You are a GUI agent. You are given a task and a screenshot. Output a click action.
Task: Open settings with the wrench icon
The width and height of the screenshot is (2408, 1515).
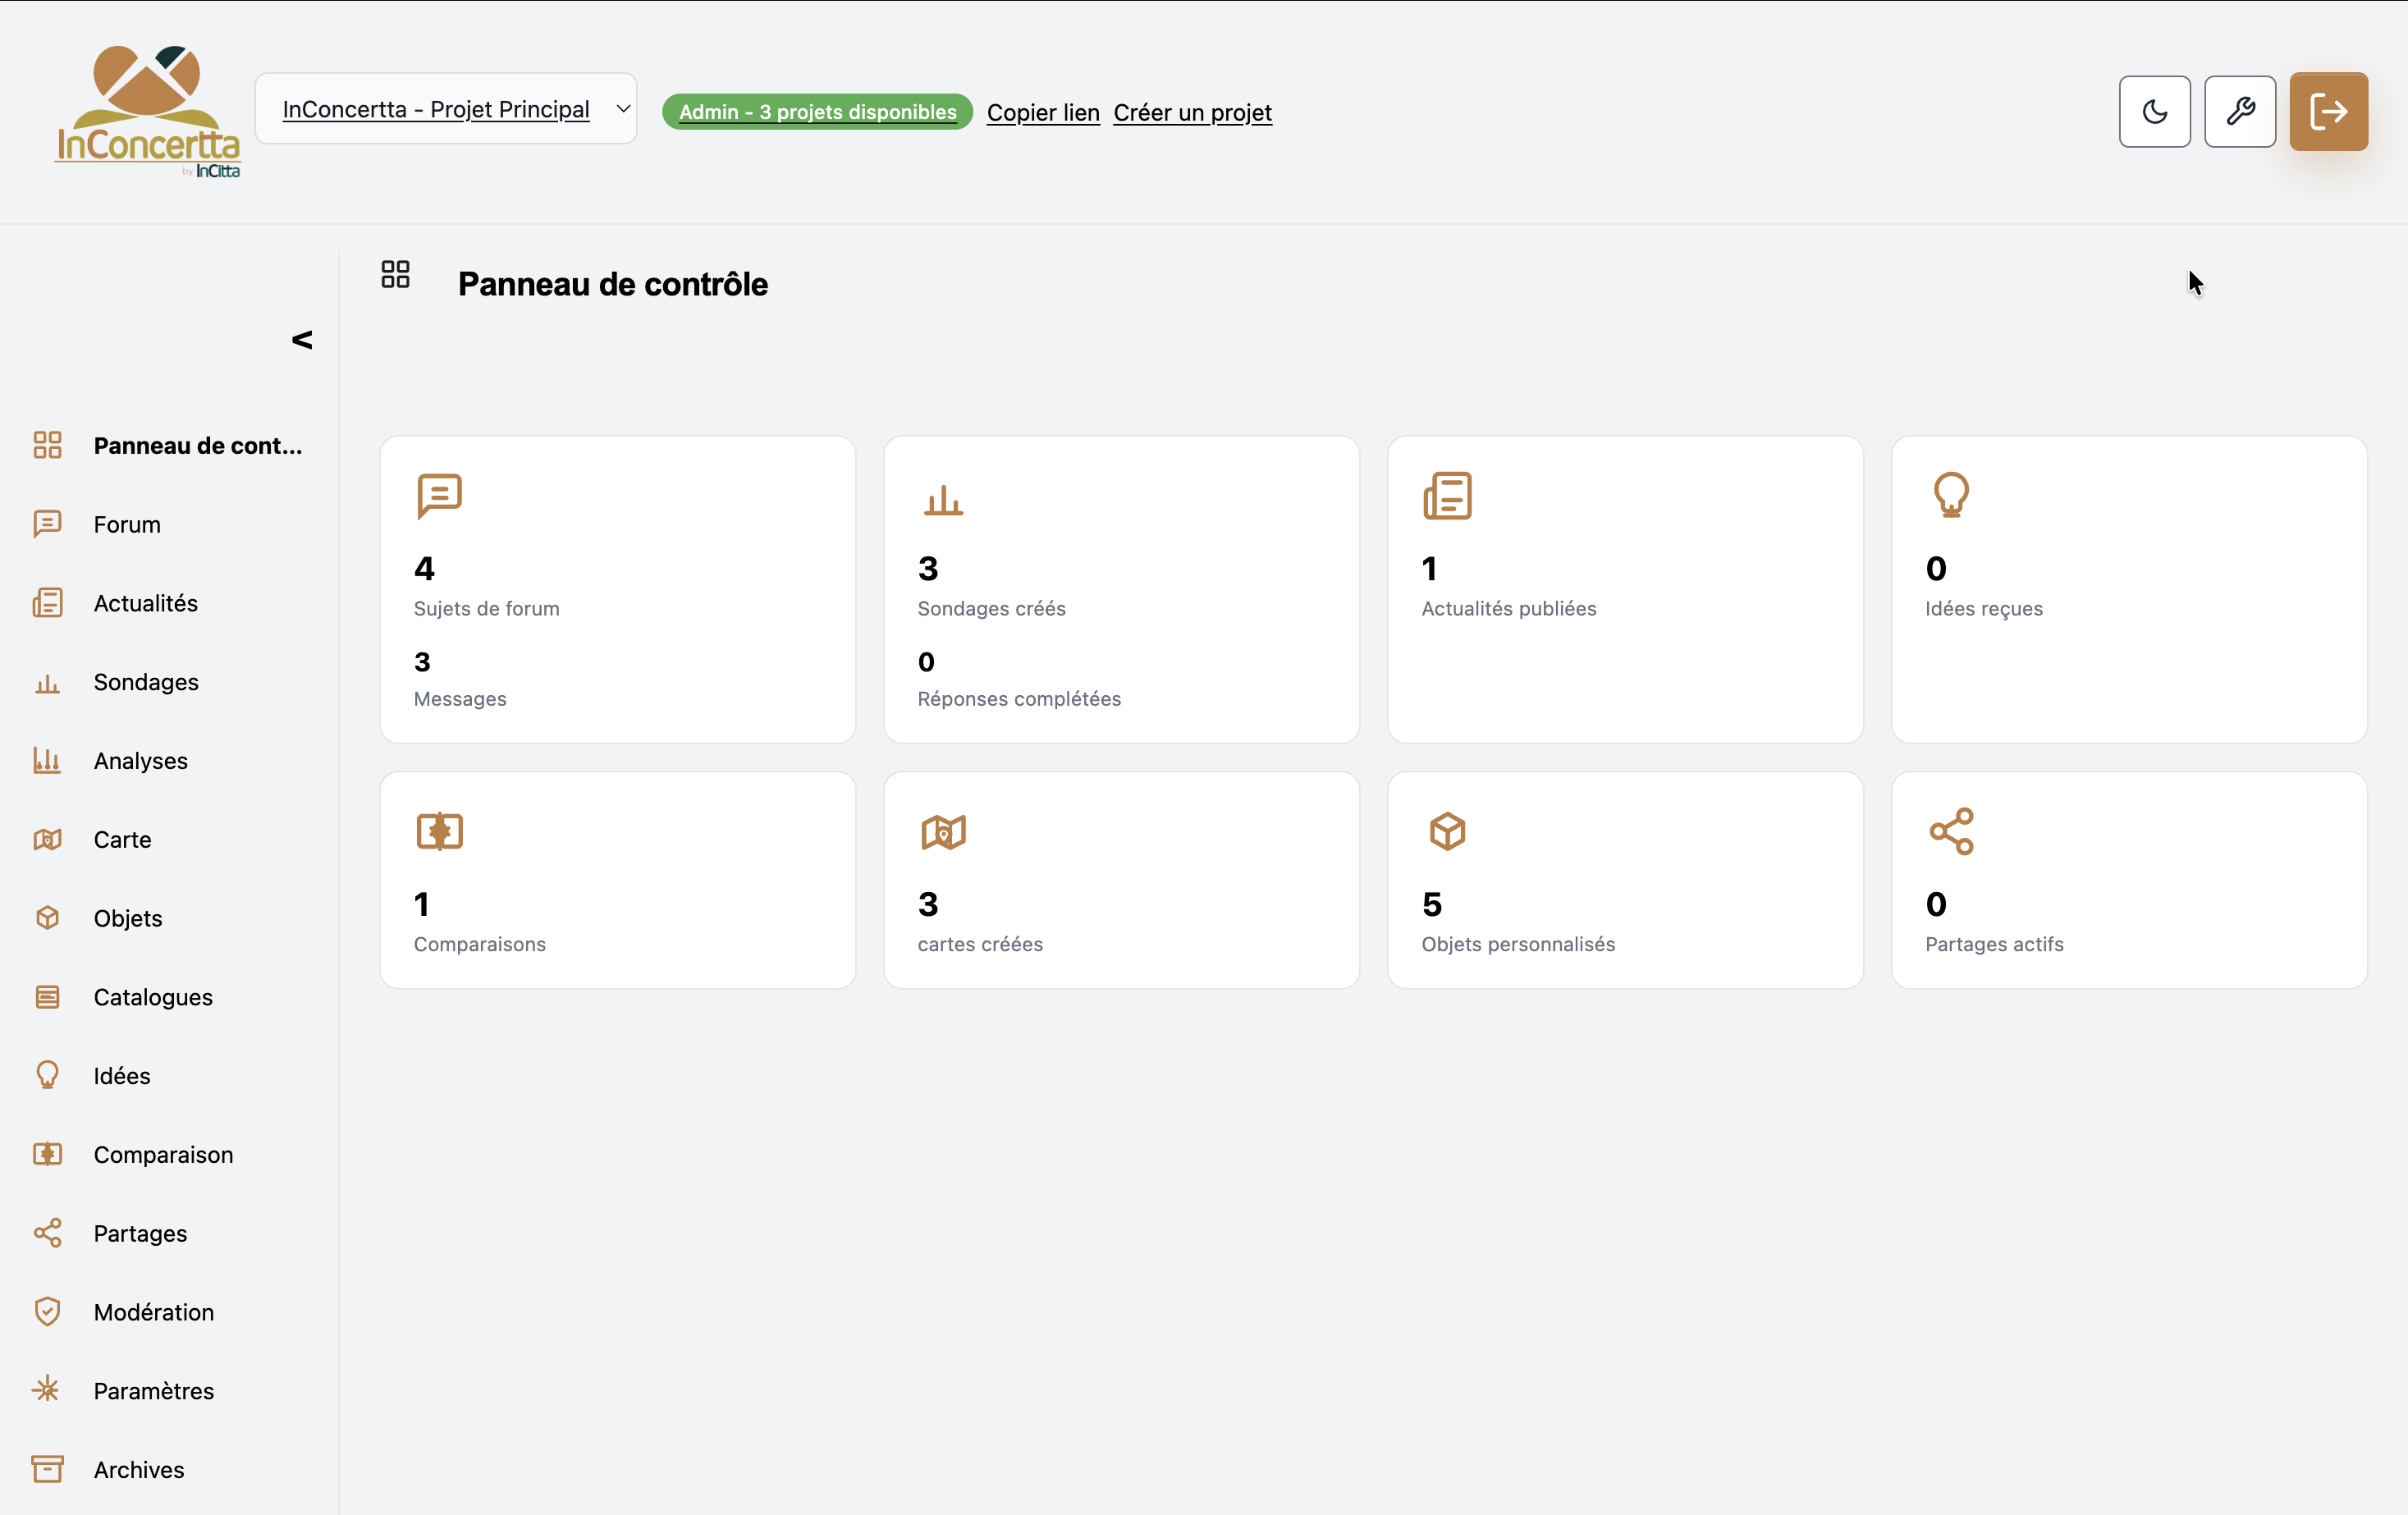tap(2240, 111)
